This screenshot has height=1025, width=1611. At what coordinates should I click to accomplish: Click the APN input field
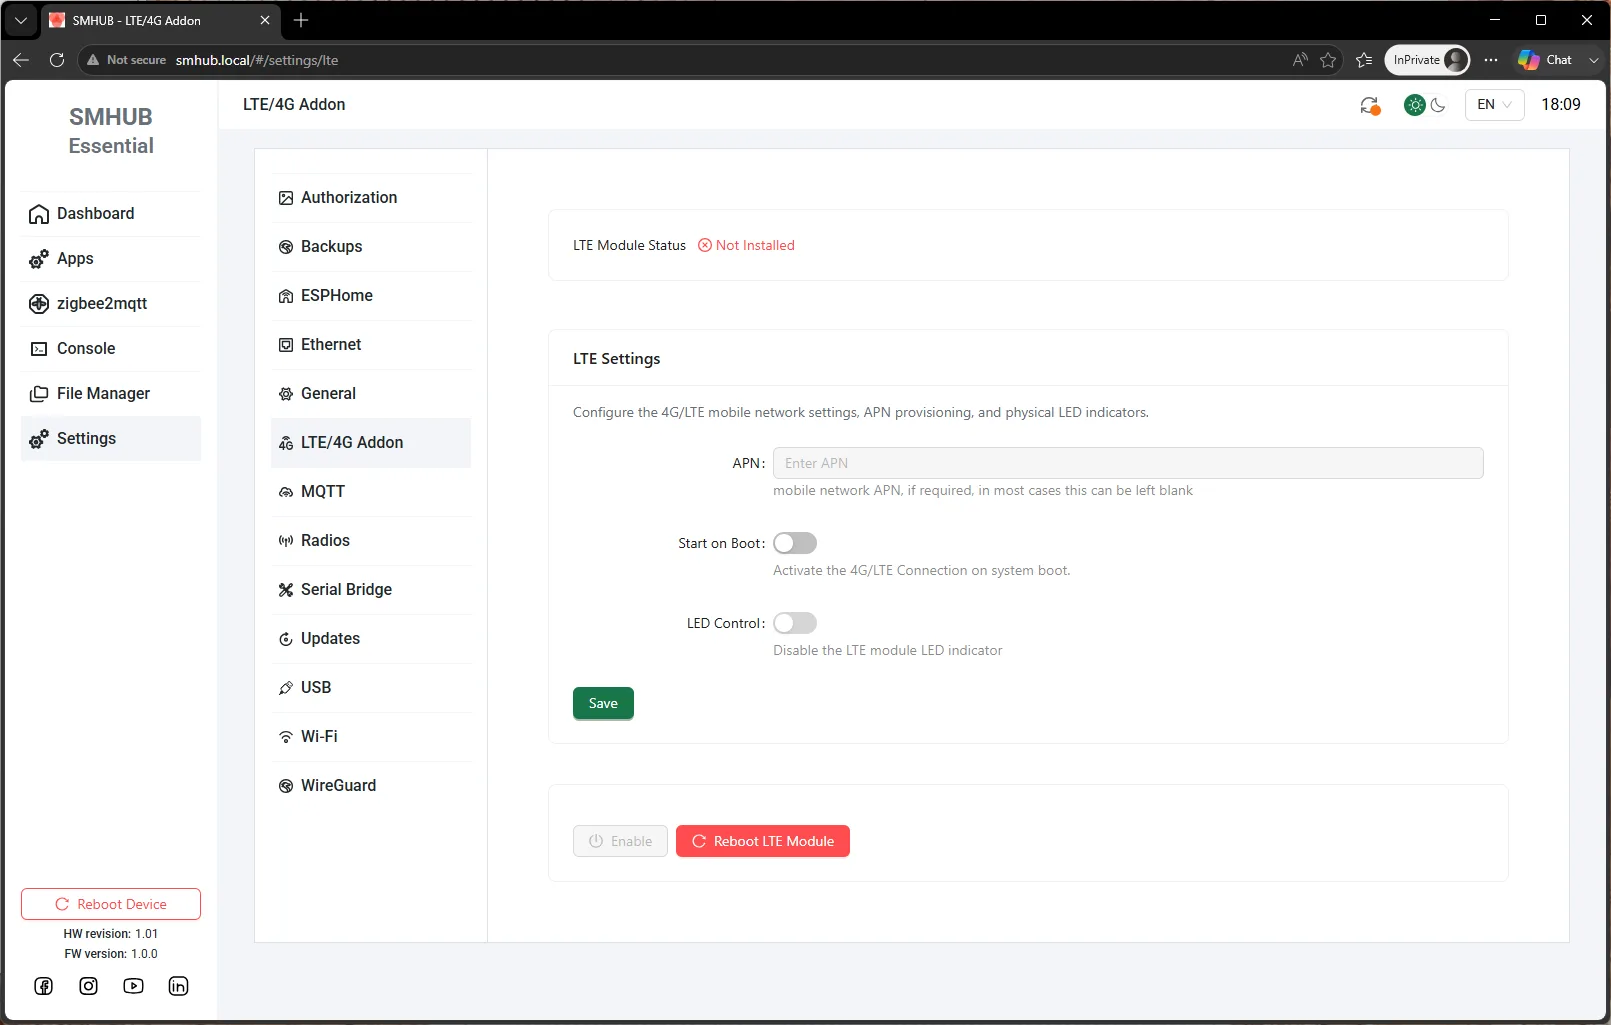1128,463
